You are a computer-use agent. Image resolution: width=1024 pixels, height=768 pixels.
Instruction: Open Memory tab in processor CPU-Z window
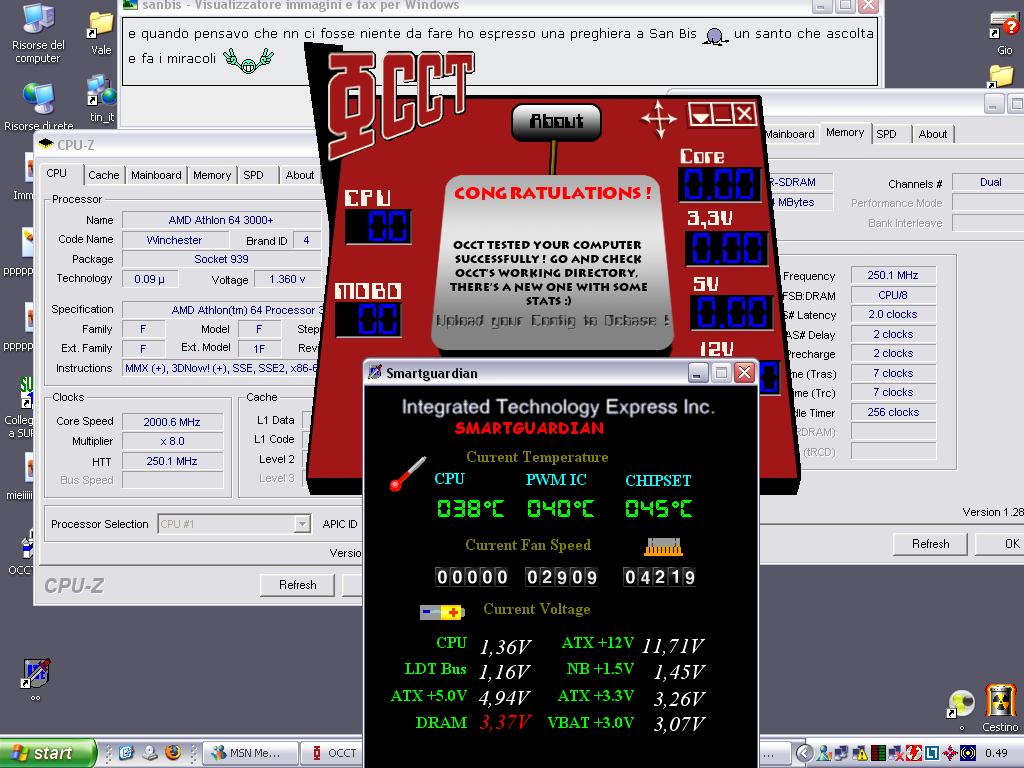[212, 175]
